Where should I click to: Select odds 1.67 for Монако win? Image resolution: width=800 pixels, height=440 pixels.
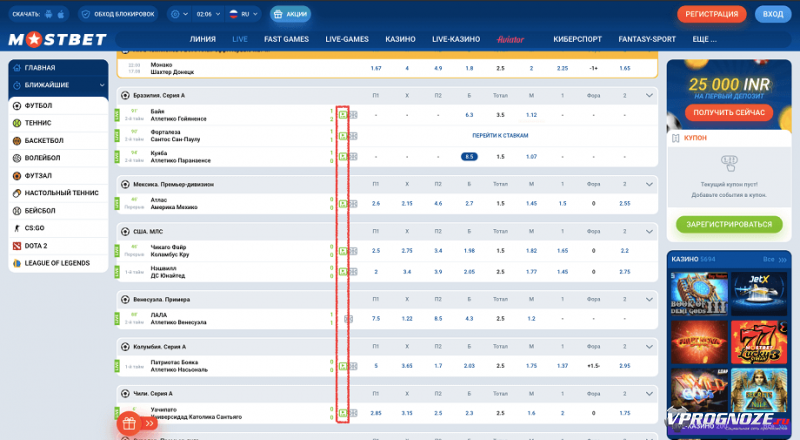click(x=376, y=68)
